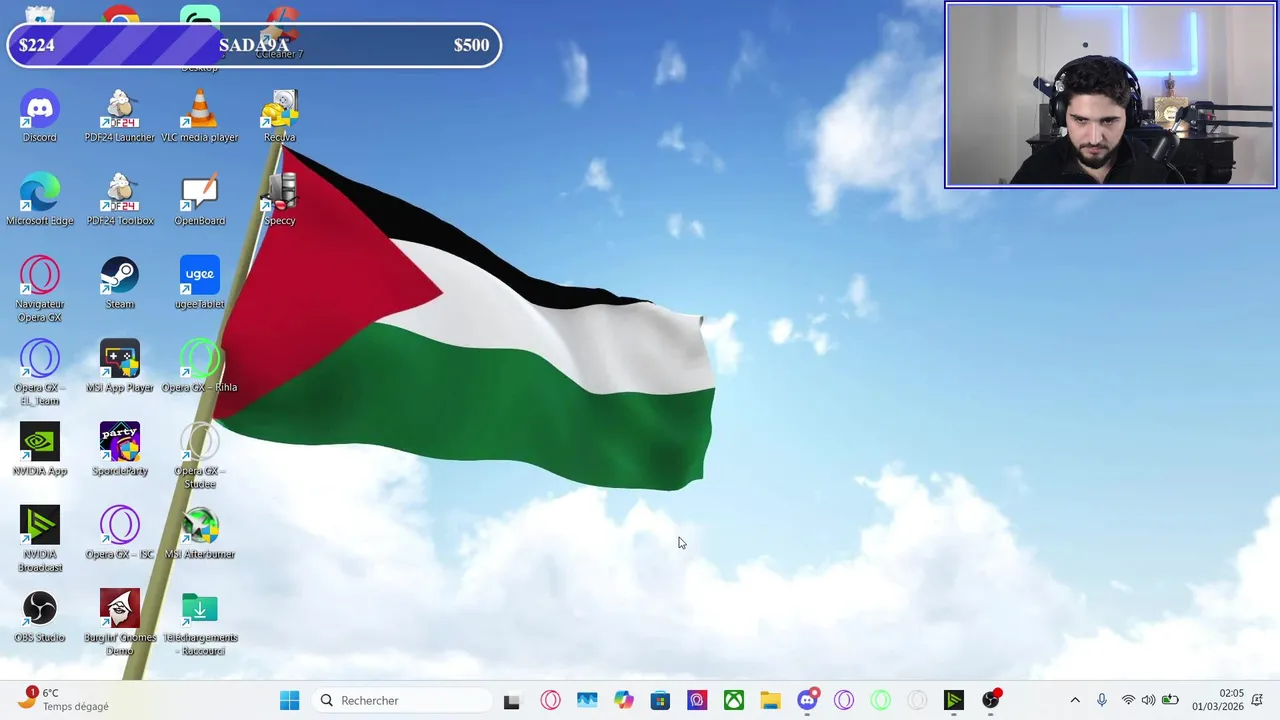1280x720 pixels.
Task: Open MSI Afterburner desktop icon
Action: point(200,533)
